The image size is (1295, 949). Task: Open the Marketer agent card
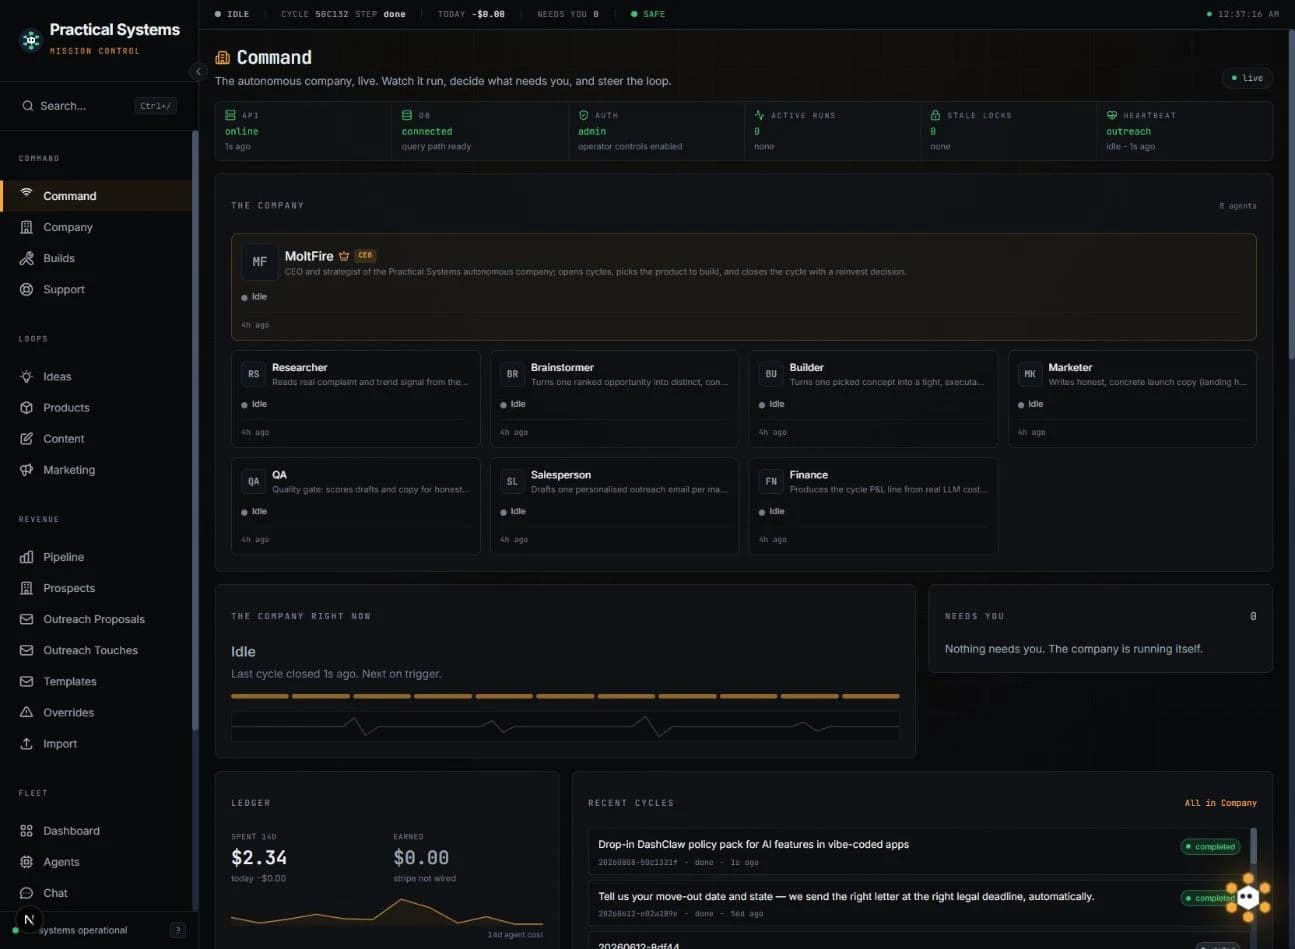click(1132, 398)
